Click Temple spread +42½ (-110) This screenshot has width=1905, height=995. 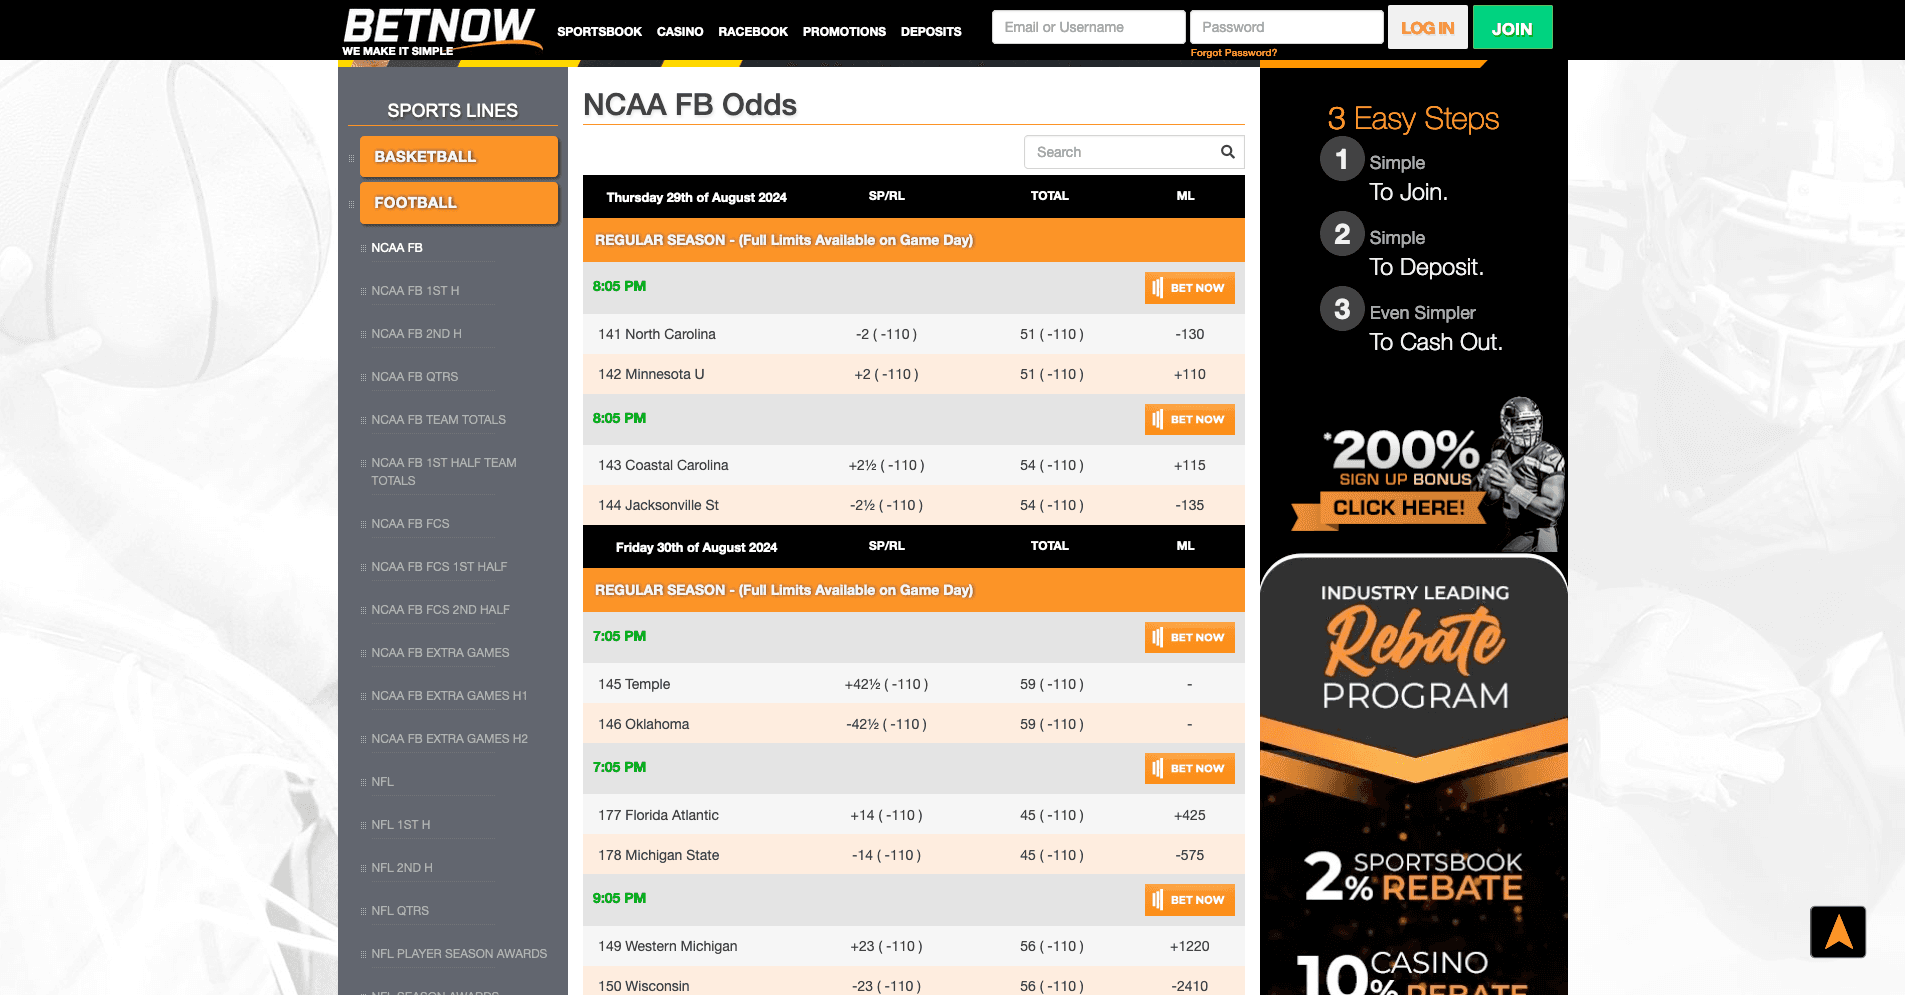886,685
